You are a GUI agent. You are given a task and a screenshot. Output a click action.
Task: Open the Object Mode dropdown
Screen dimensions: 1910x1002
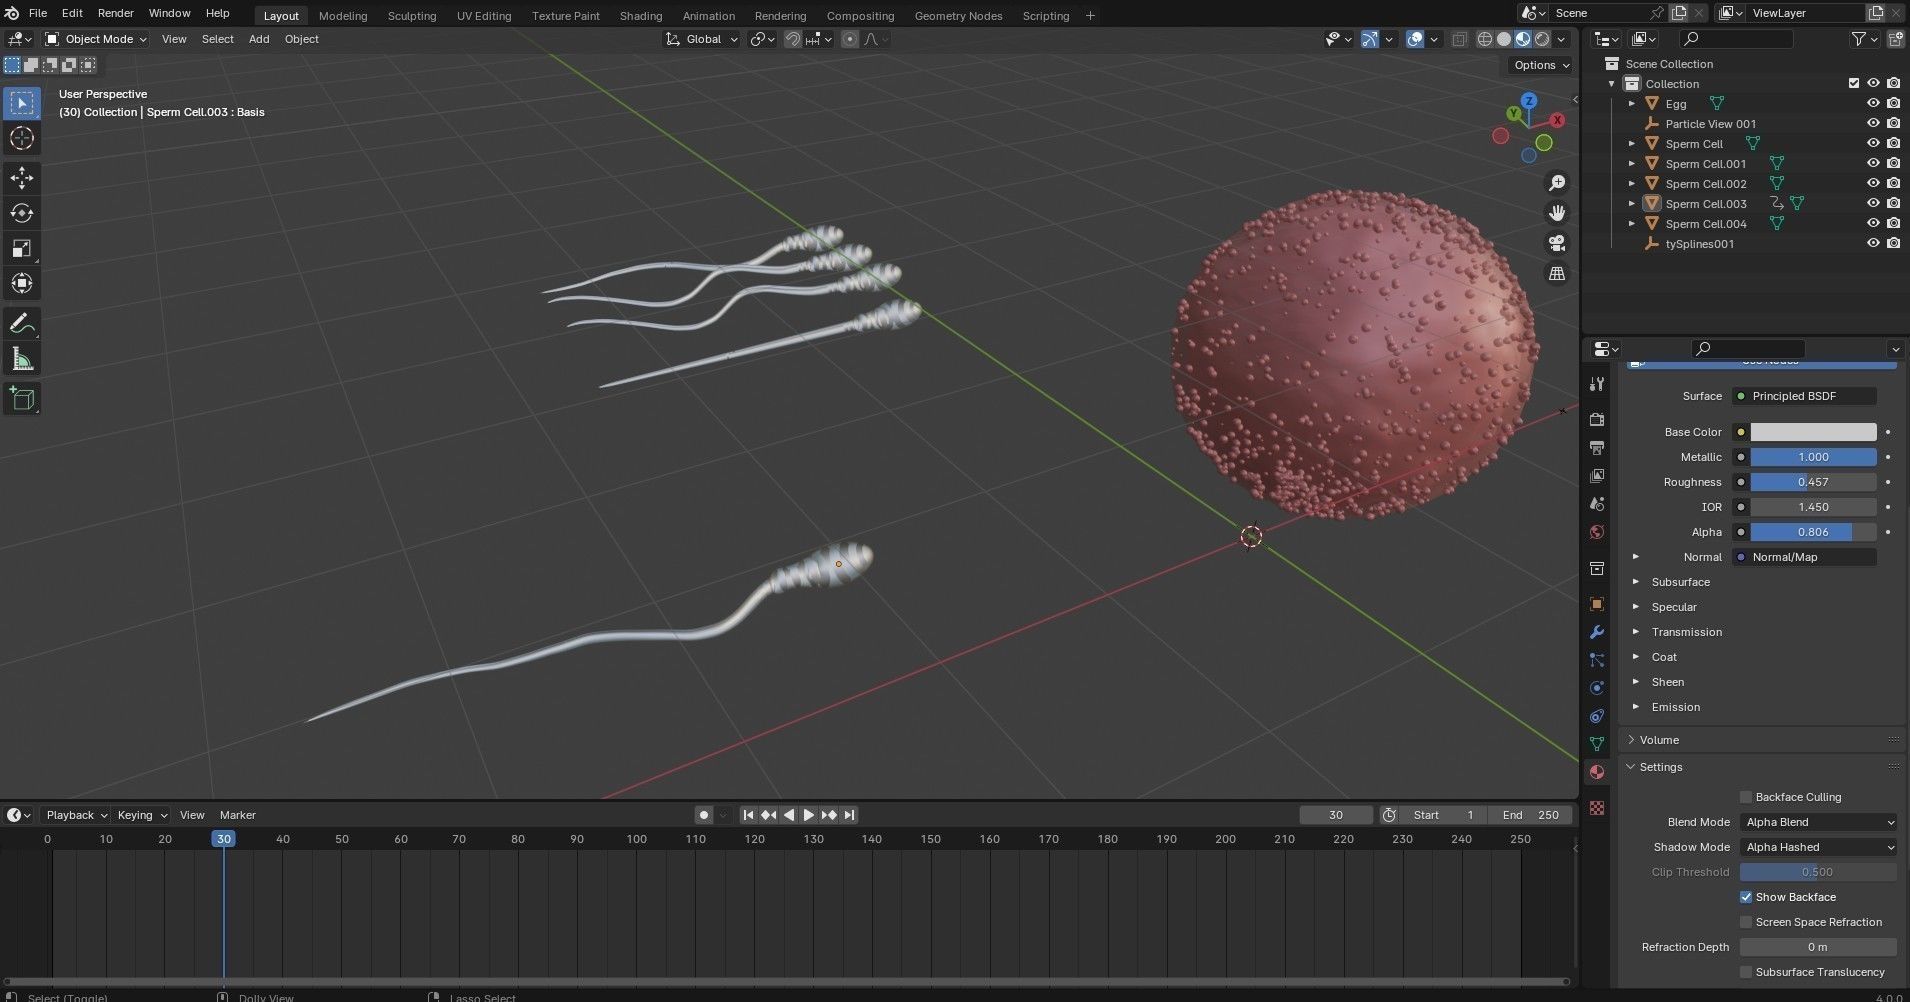(96, 39)
